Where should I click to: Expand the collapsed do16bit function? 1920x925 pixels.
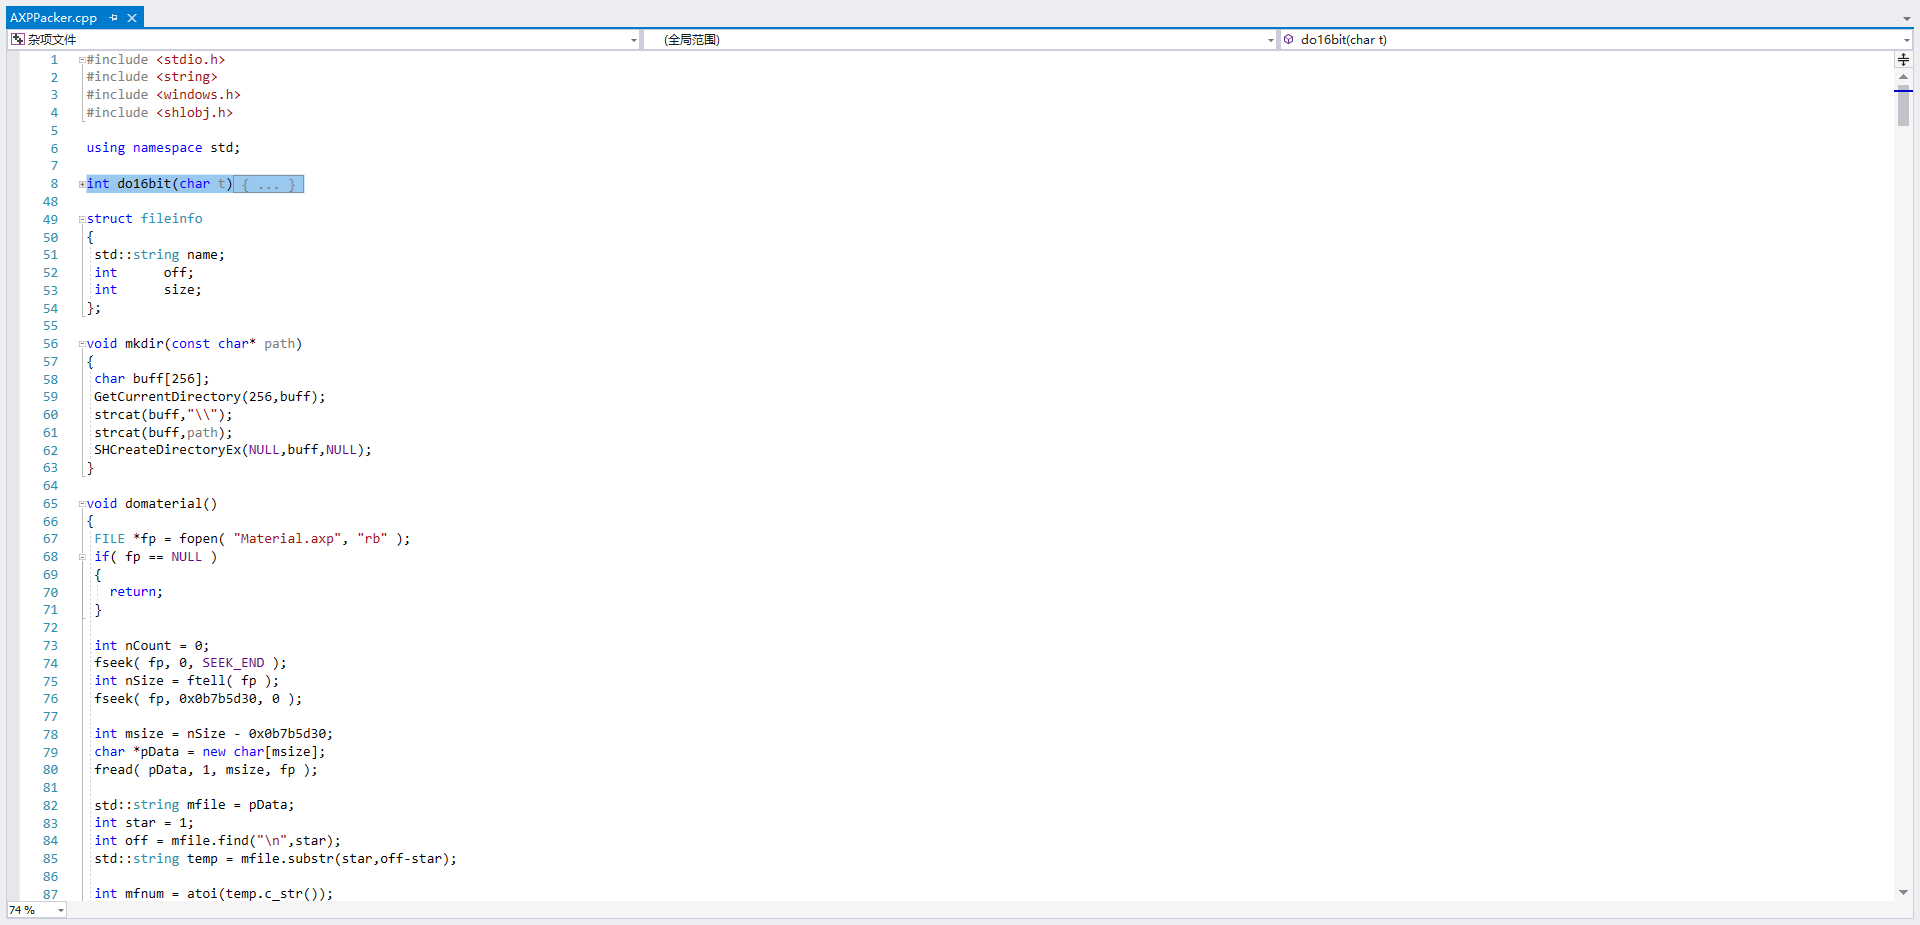82,184
